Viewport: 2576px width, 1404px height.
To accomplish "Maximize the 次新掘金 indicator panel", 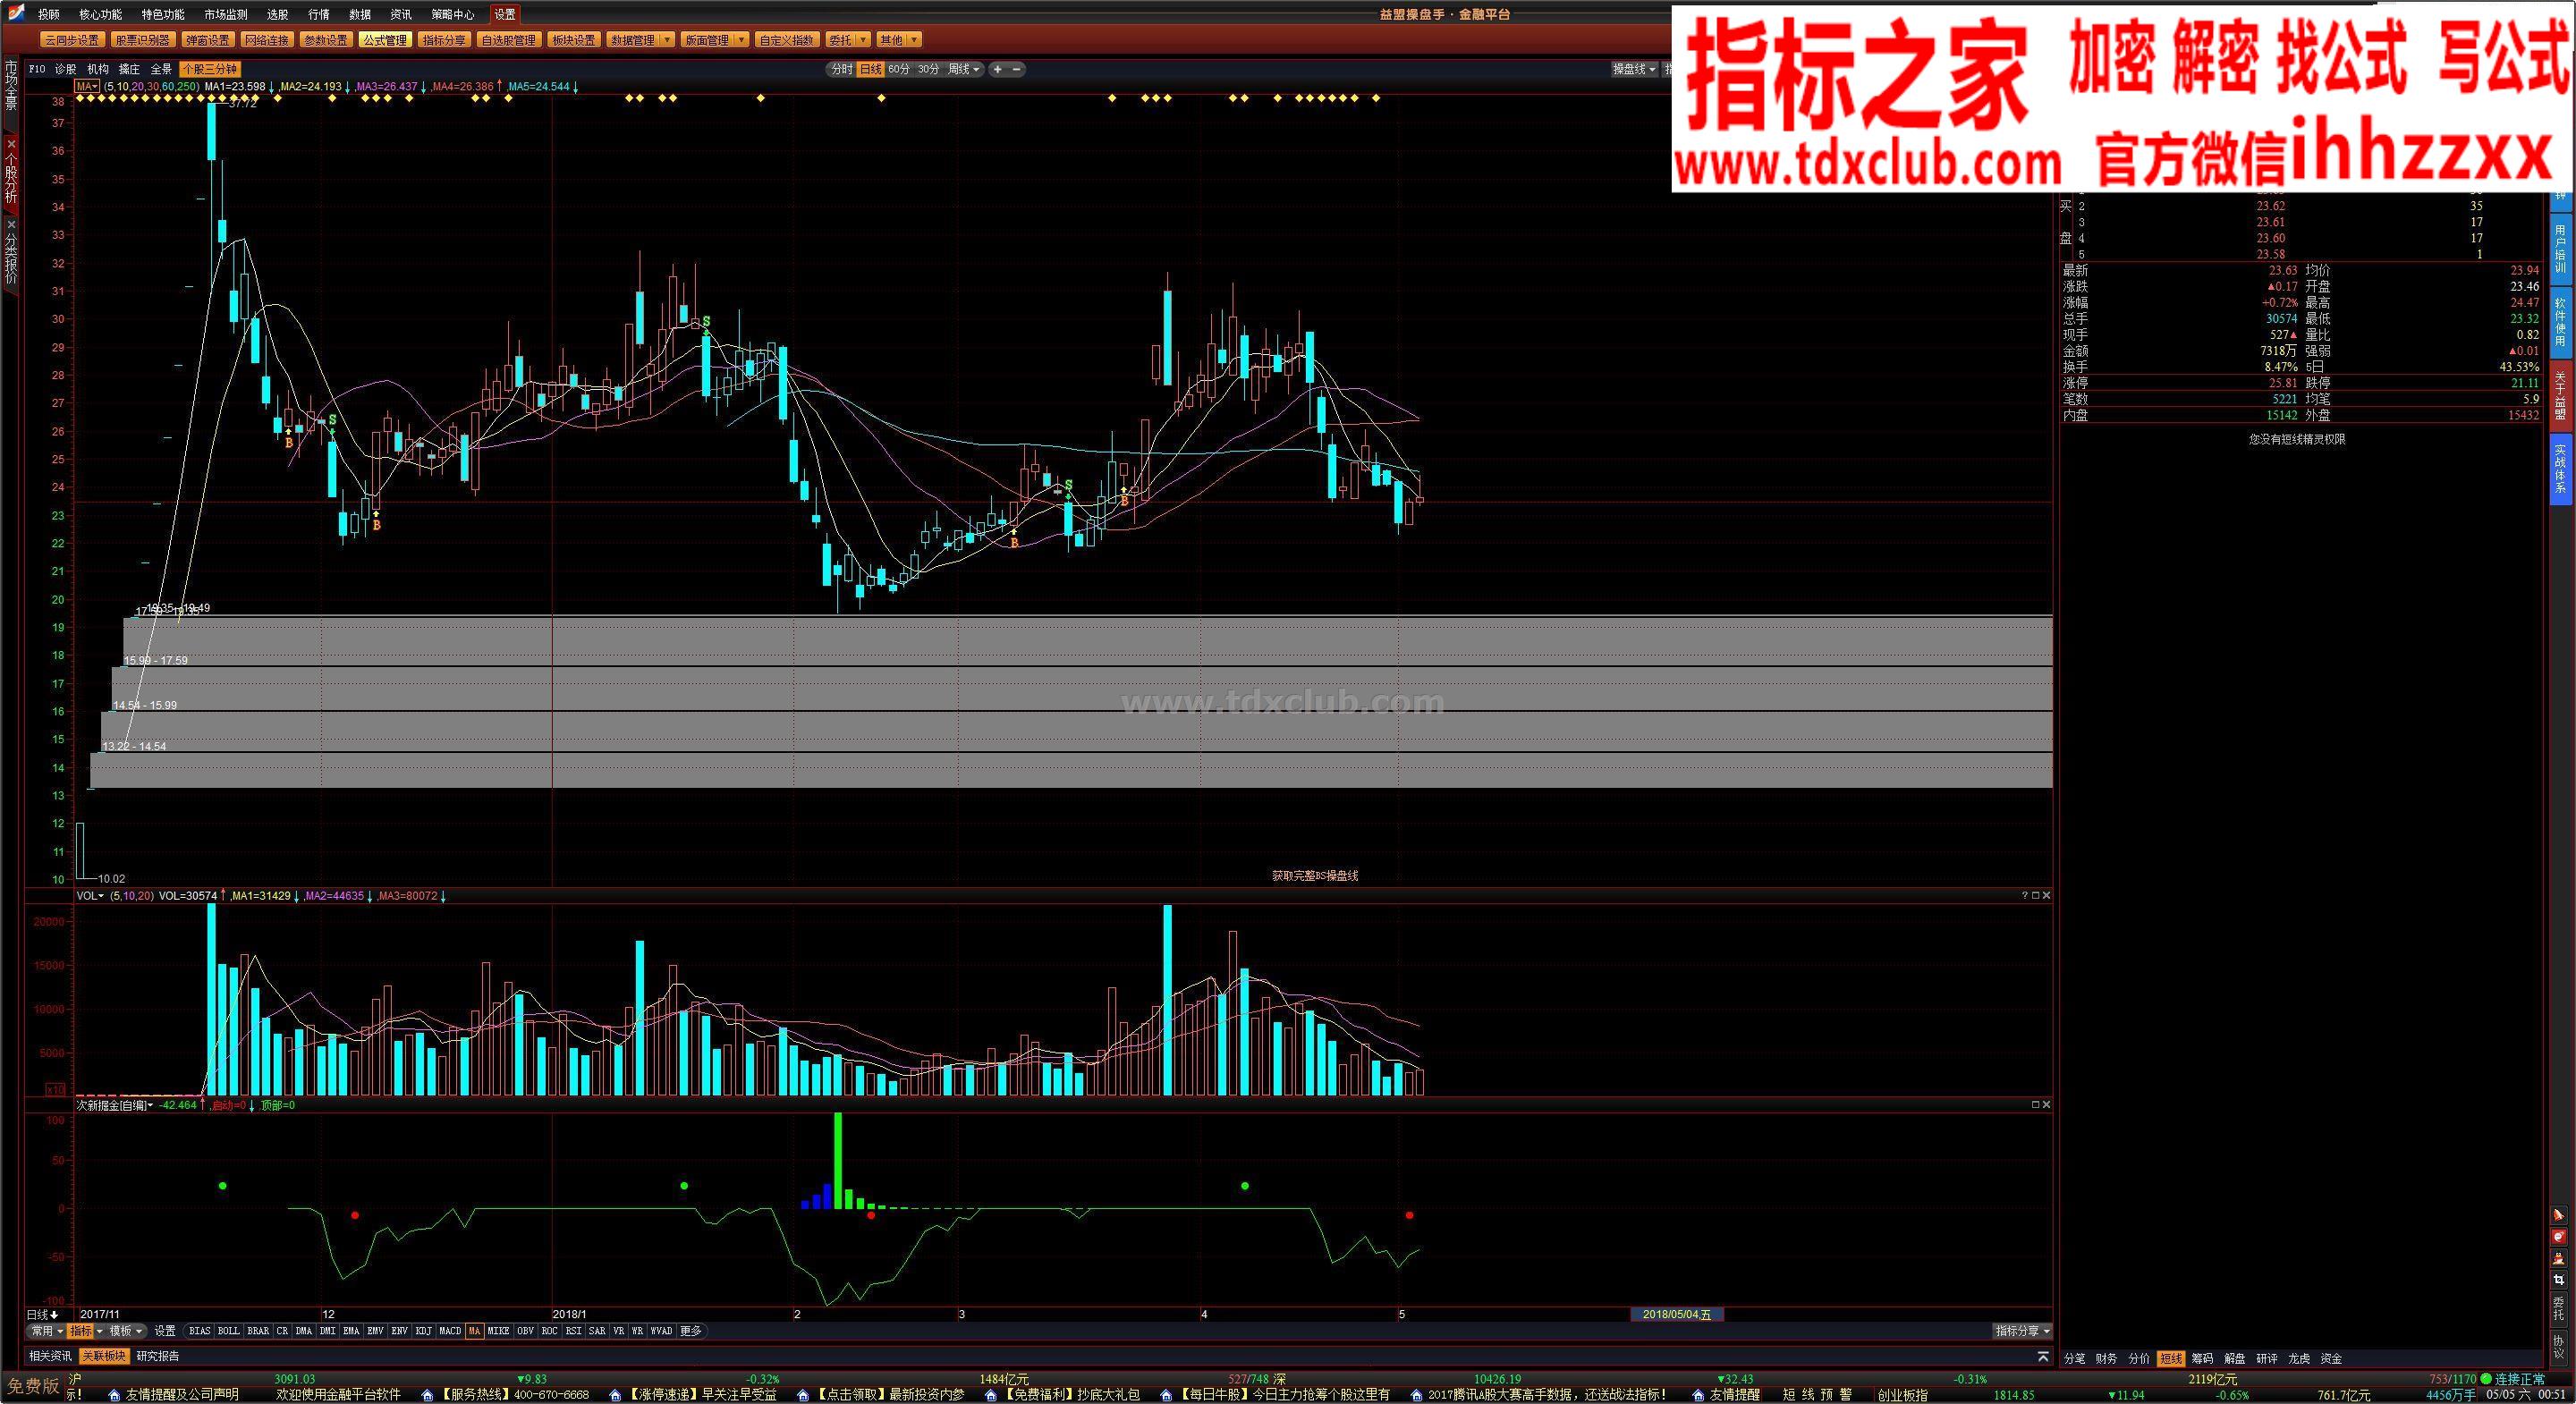I will 2035,1105.
